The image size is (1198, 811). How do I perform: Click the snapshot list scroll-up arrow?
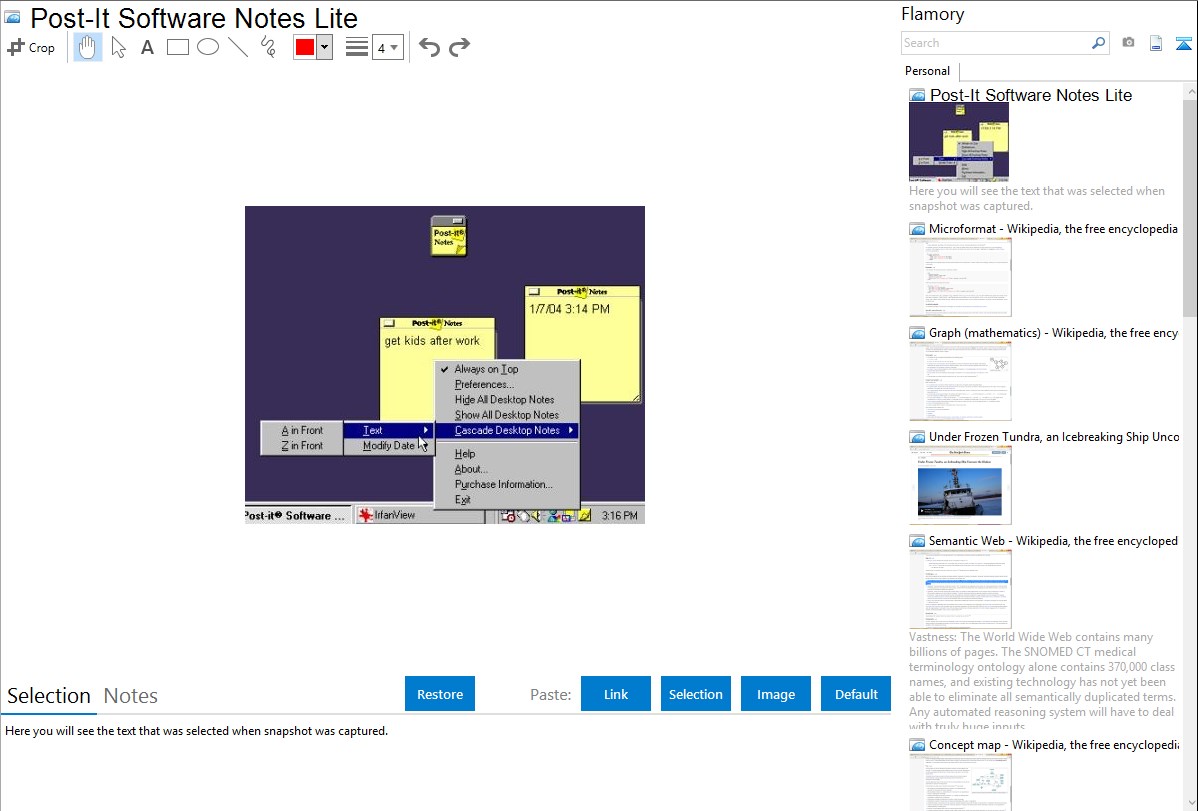tap(1190, 91)
